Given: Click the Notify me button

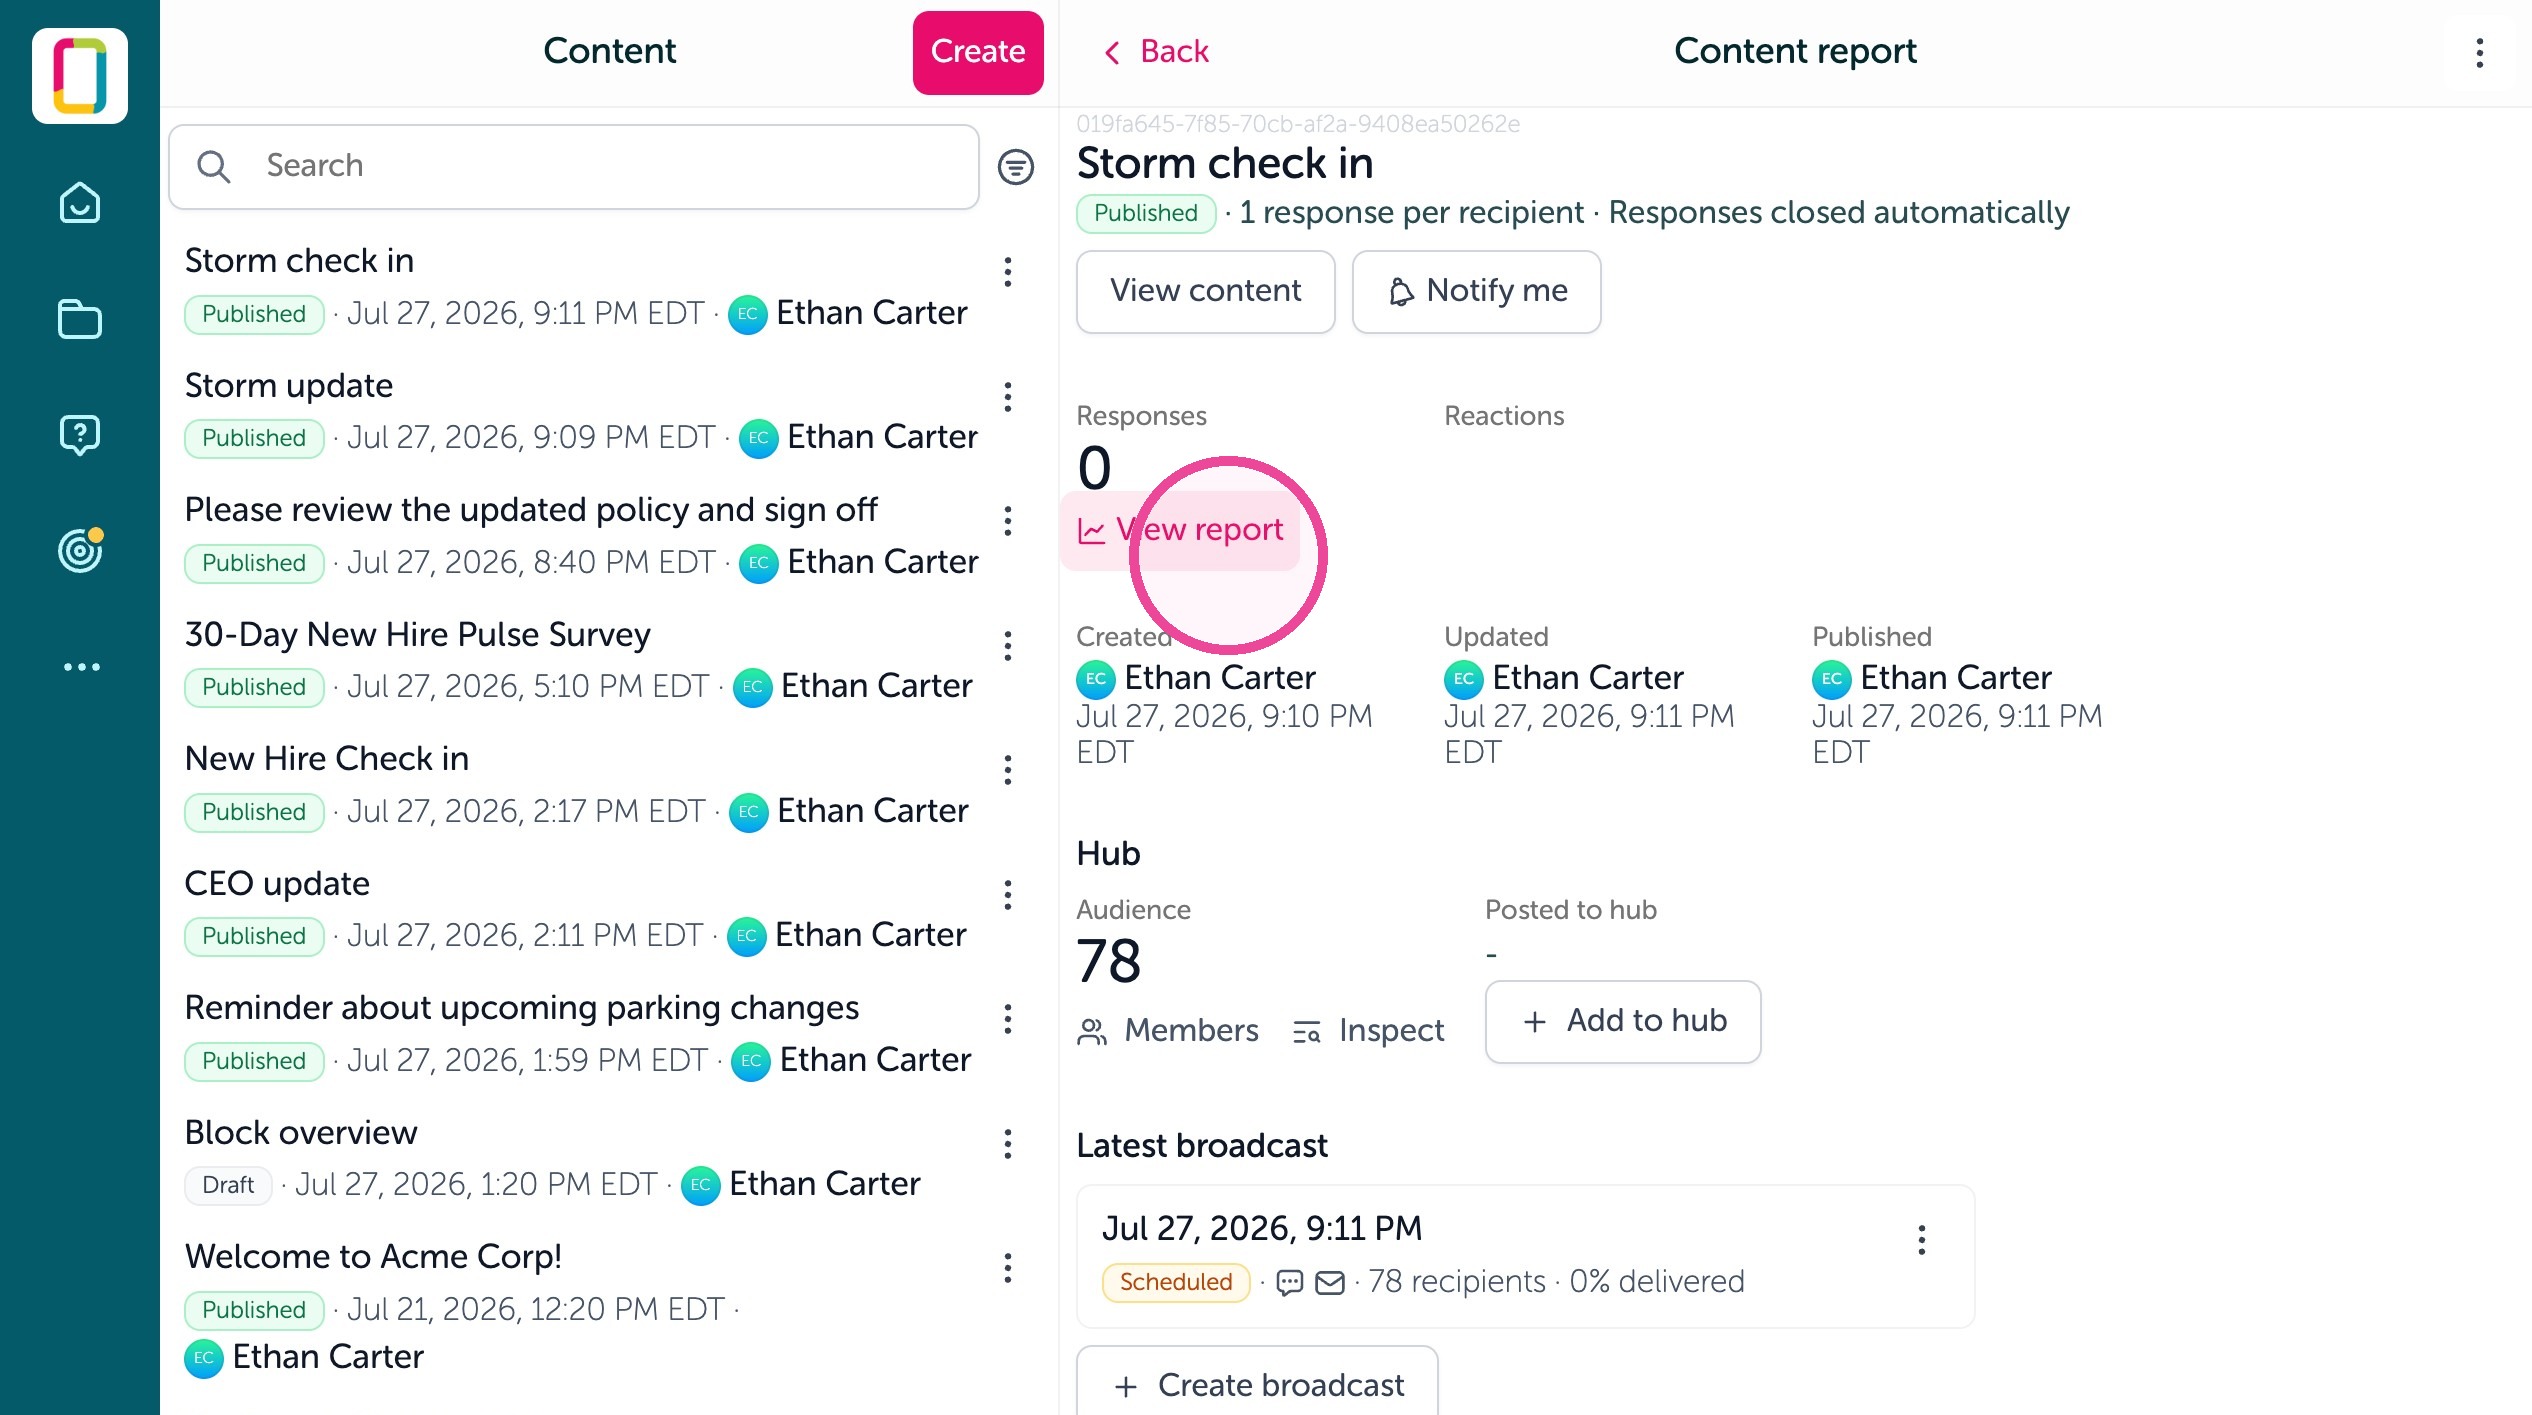Looking at the screenshot, I should click(1477, 291).
